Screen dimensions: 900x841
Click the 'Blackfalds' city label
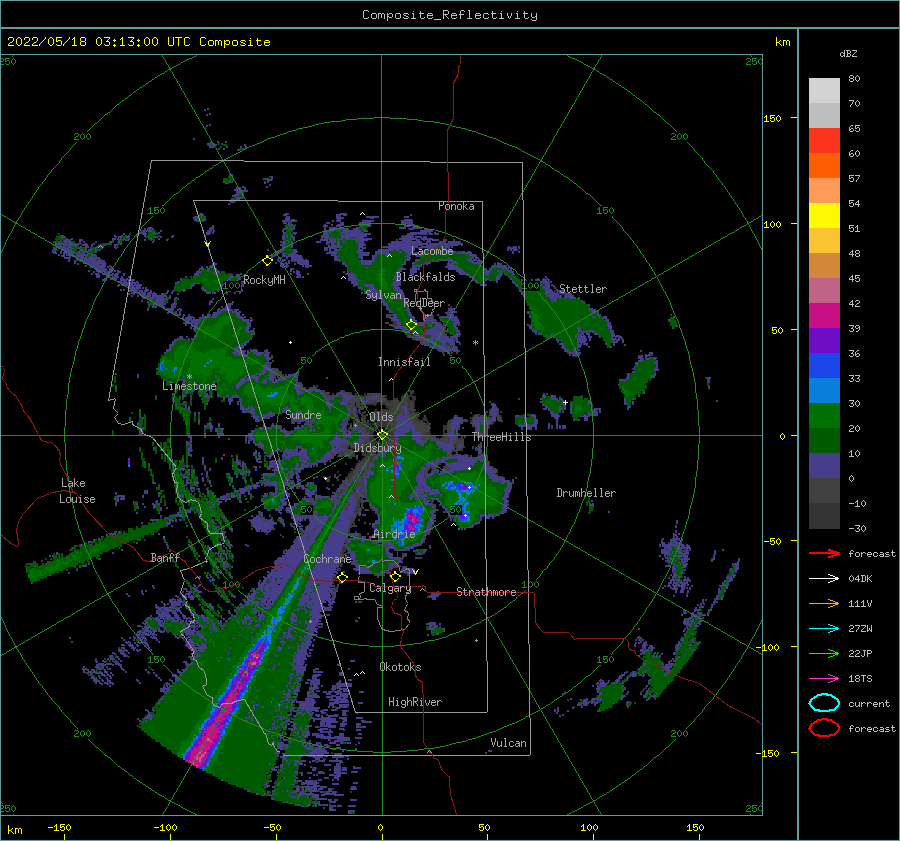coord(425,277)
